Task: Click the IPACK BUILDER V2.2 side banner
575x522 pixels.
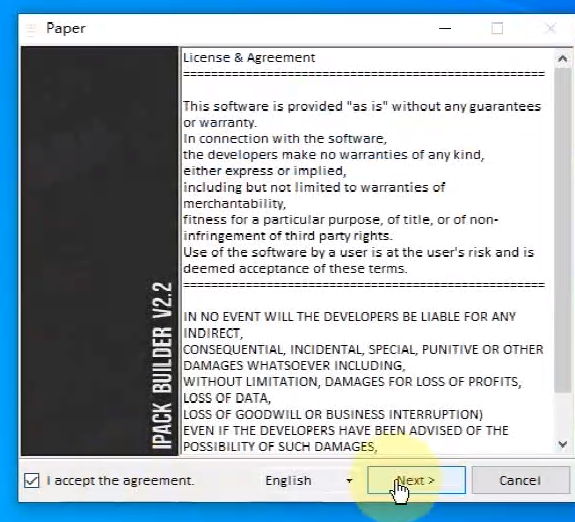Action: tap(99, 251)
